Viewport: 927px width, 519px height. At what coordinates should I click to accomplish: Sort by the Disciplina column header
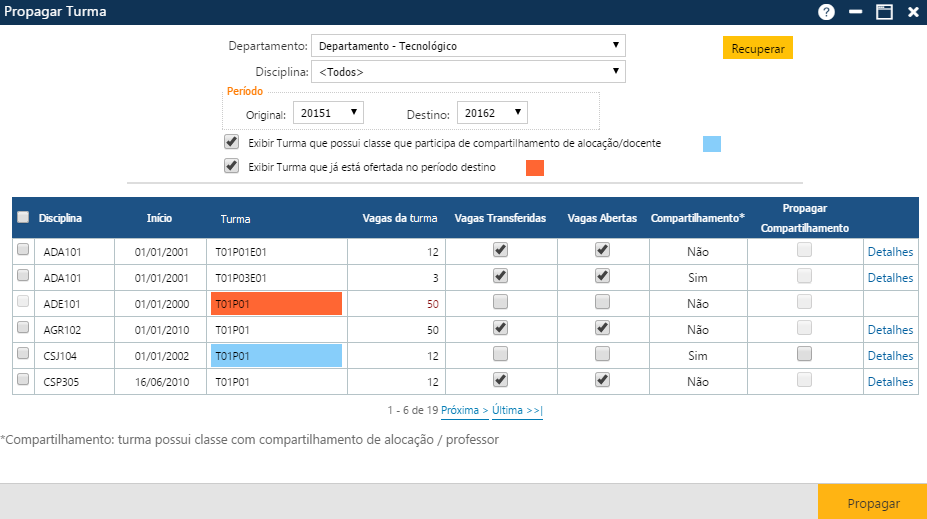(60, 218)
